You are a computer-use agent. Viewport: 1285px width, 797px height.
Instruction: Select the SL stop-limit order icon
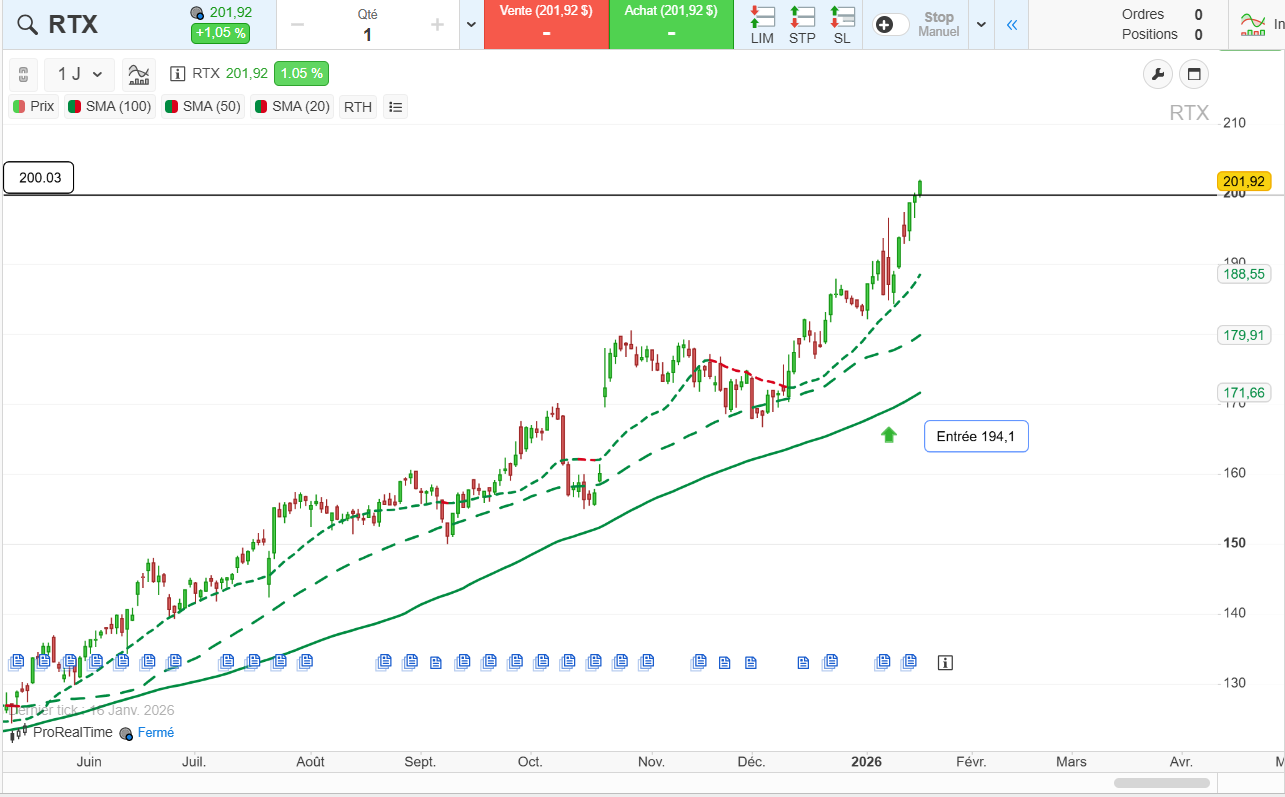(x=842, y=25)
